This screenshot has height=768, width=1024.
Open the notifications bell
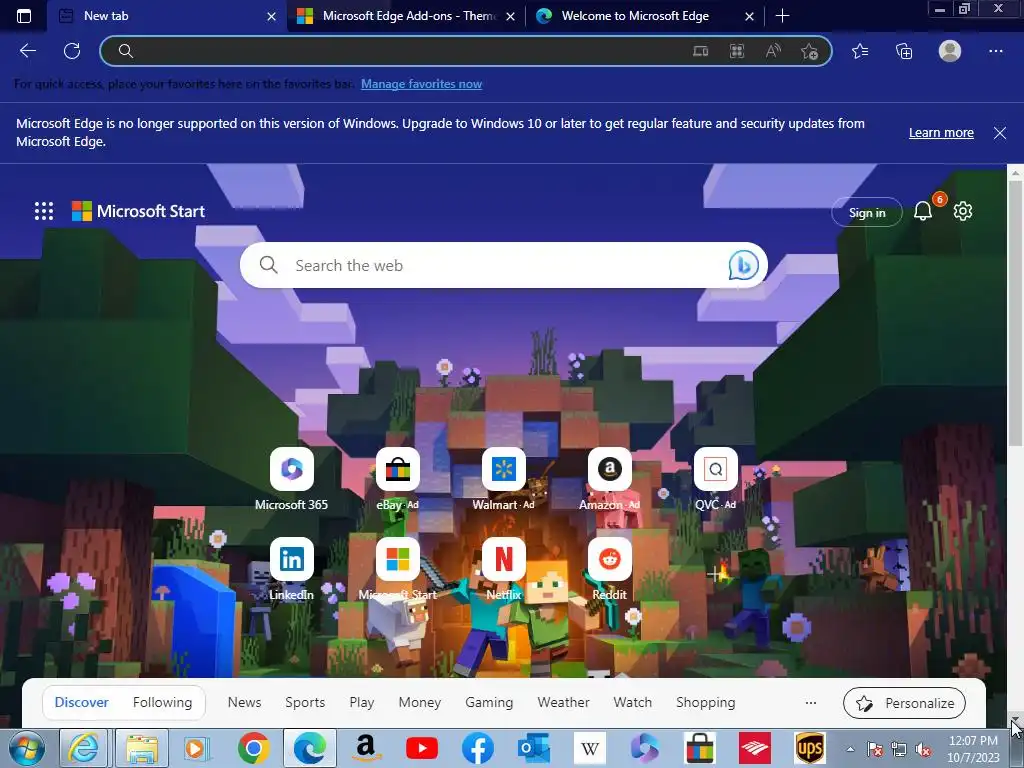pos(923,210)
